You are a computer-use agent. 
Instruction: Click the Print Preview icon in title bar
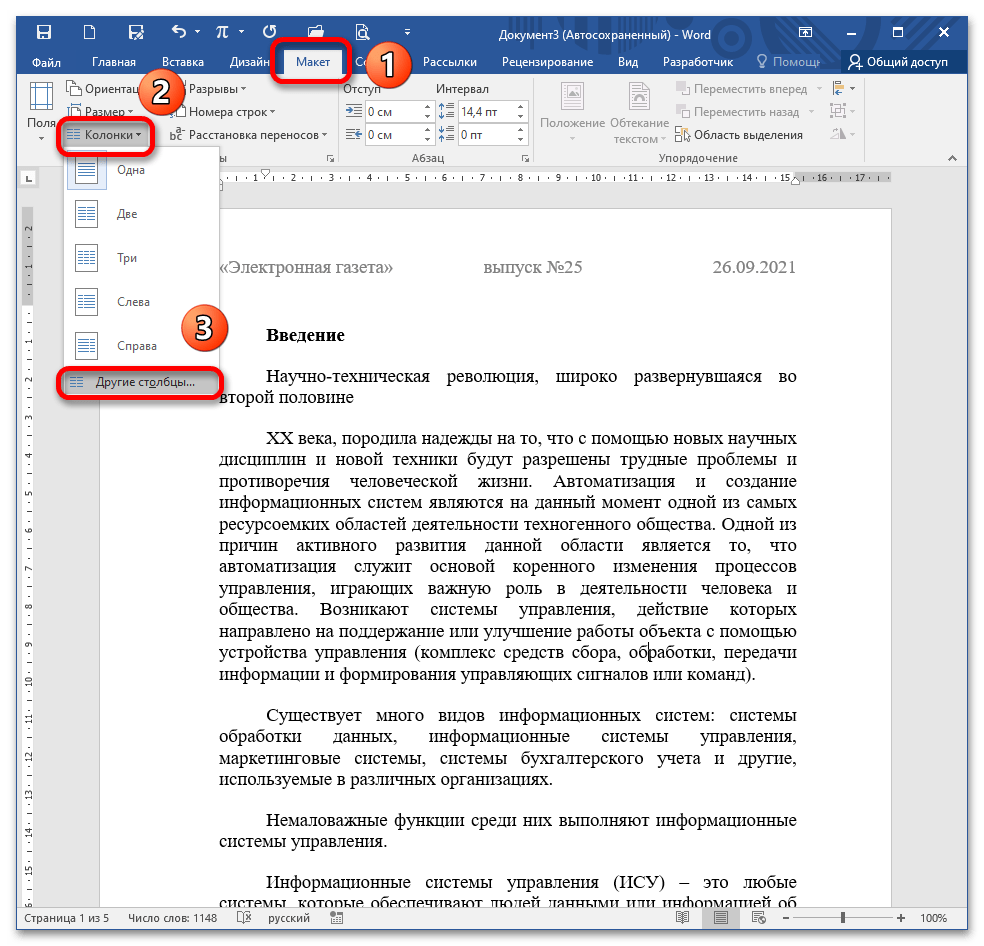click(x=363, y=34)
